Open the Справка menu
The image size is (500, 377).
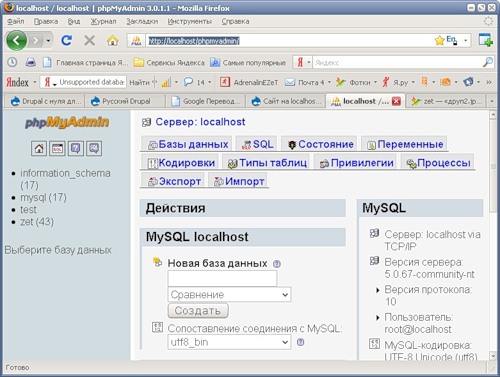tap(236, 21)
